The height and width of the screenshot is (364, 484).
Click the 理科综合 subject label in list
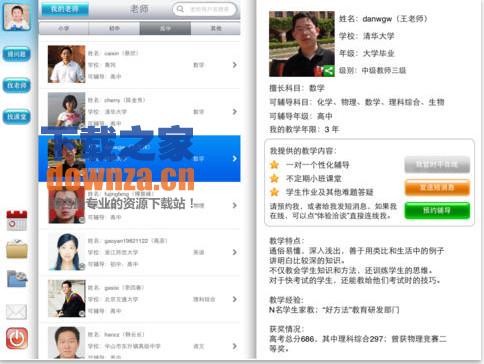pos(204,299)
